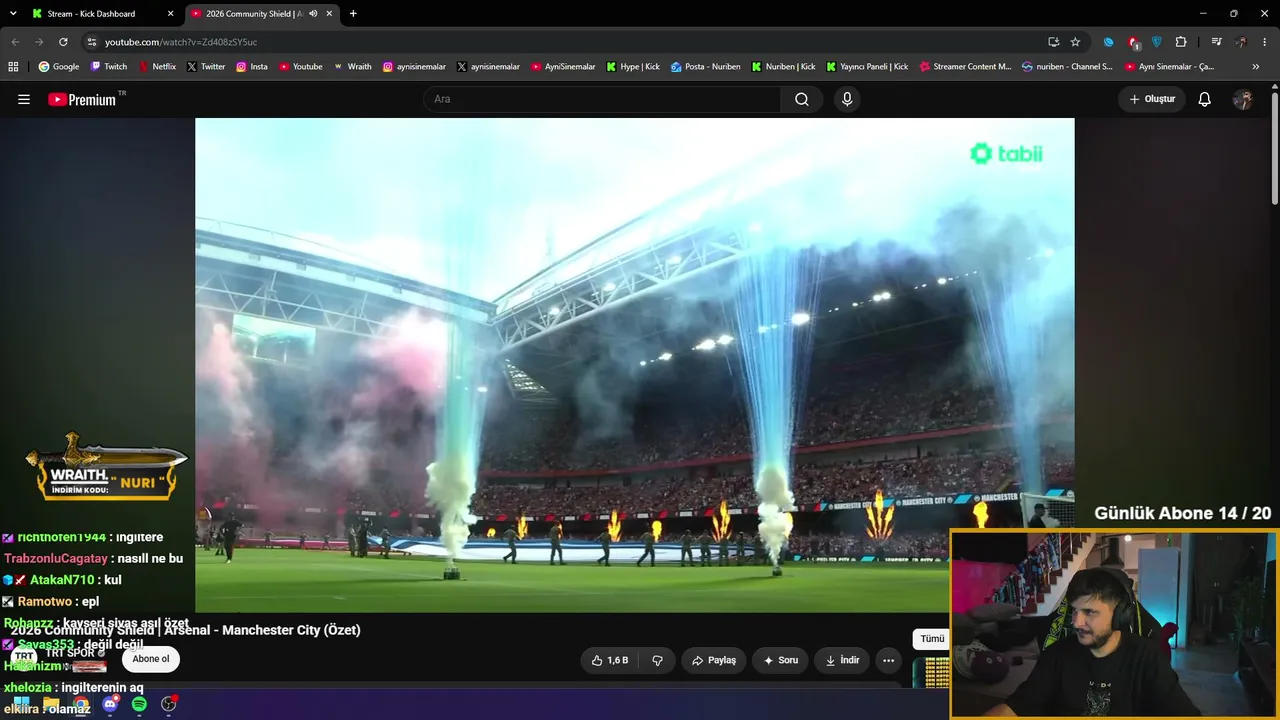Click the video title '2026 Community Shield' text
1280x720 pixels.
(81, 630)
